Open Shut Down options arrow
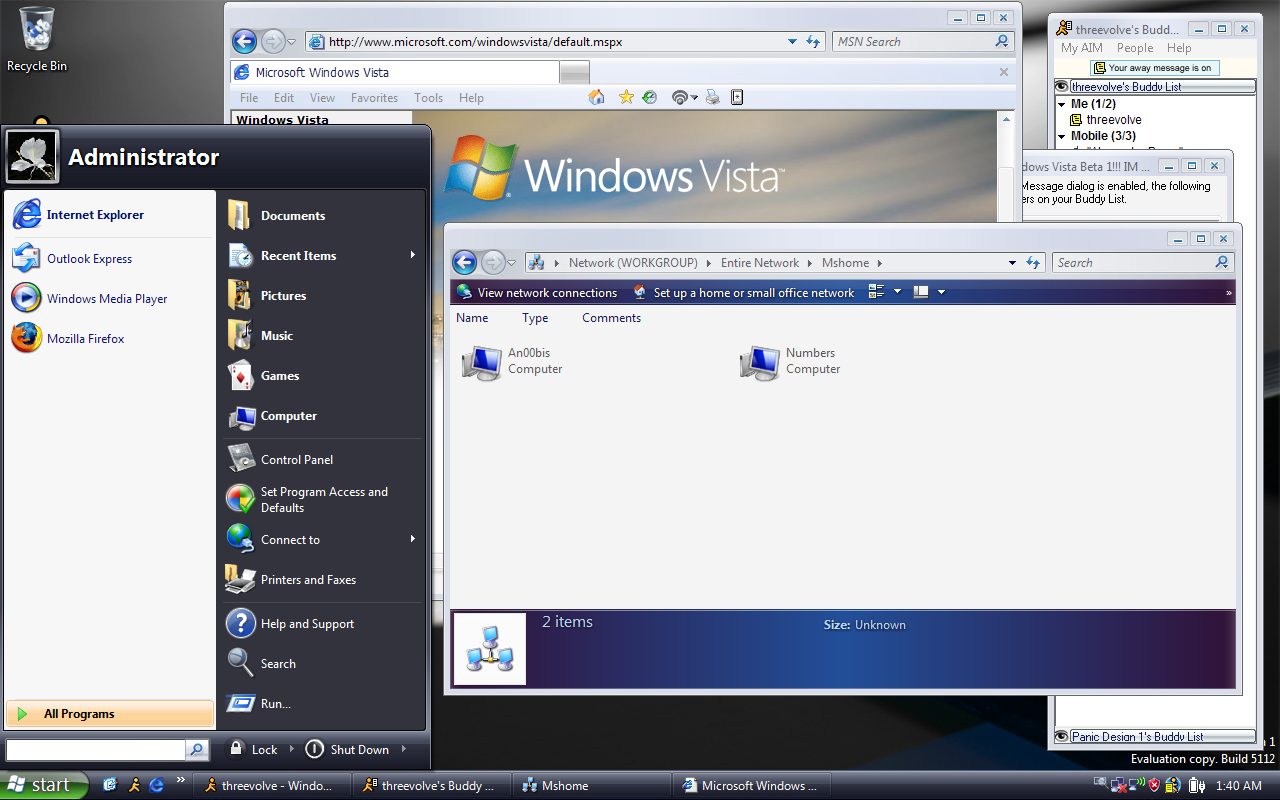This screenshot has height=800, width=1280. 404,749
